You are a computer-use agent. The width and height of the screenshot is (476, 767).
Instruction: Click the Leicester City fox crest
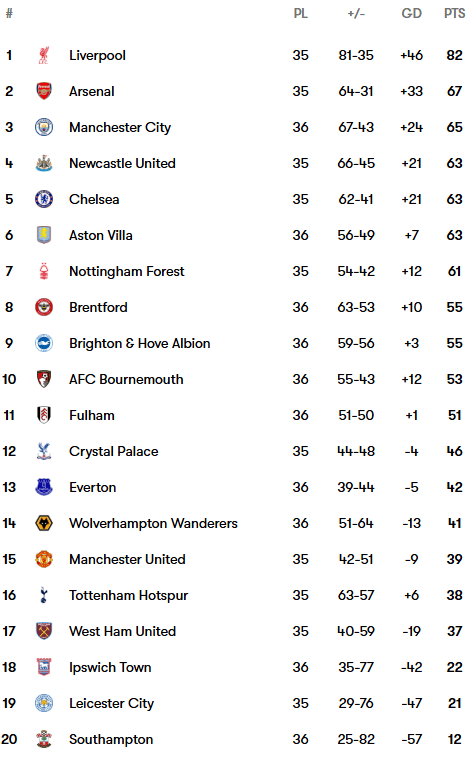(x=44, y=703)
